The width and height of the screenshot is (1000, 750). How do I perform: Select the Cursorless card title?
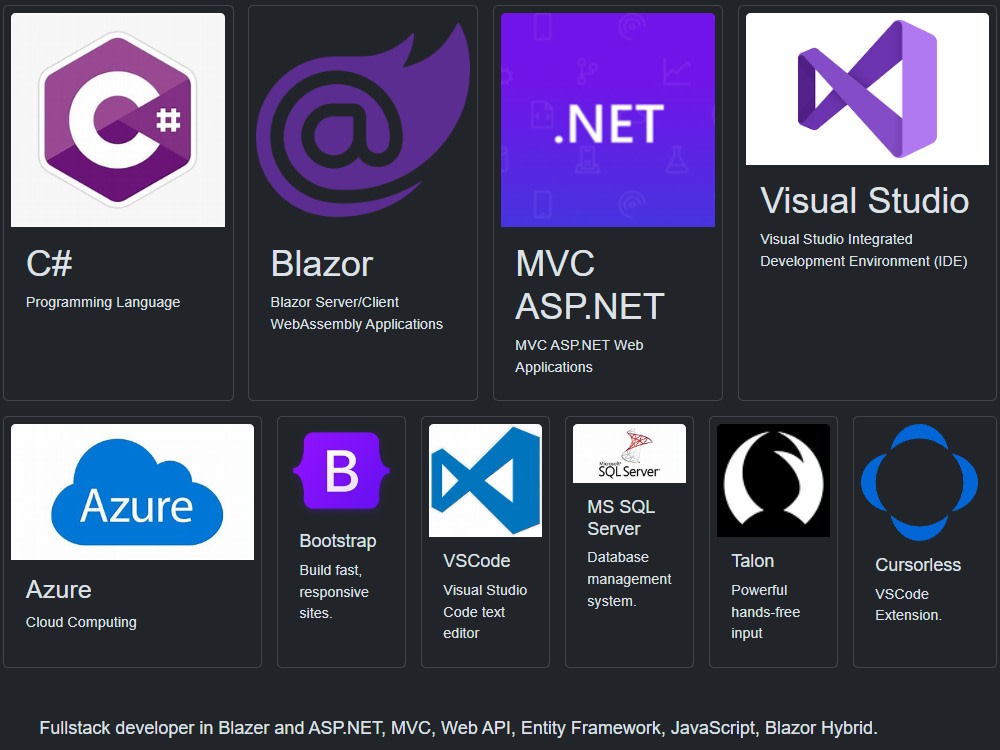coord(918,564)
